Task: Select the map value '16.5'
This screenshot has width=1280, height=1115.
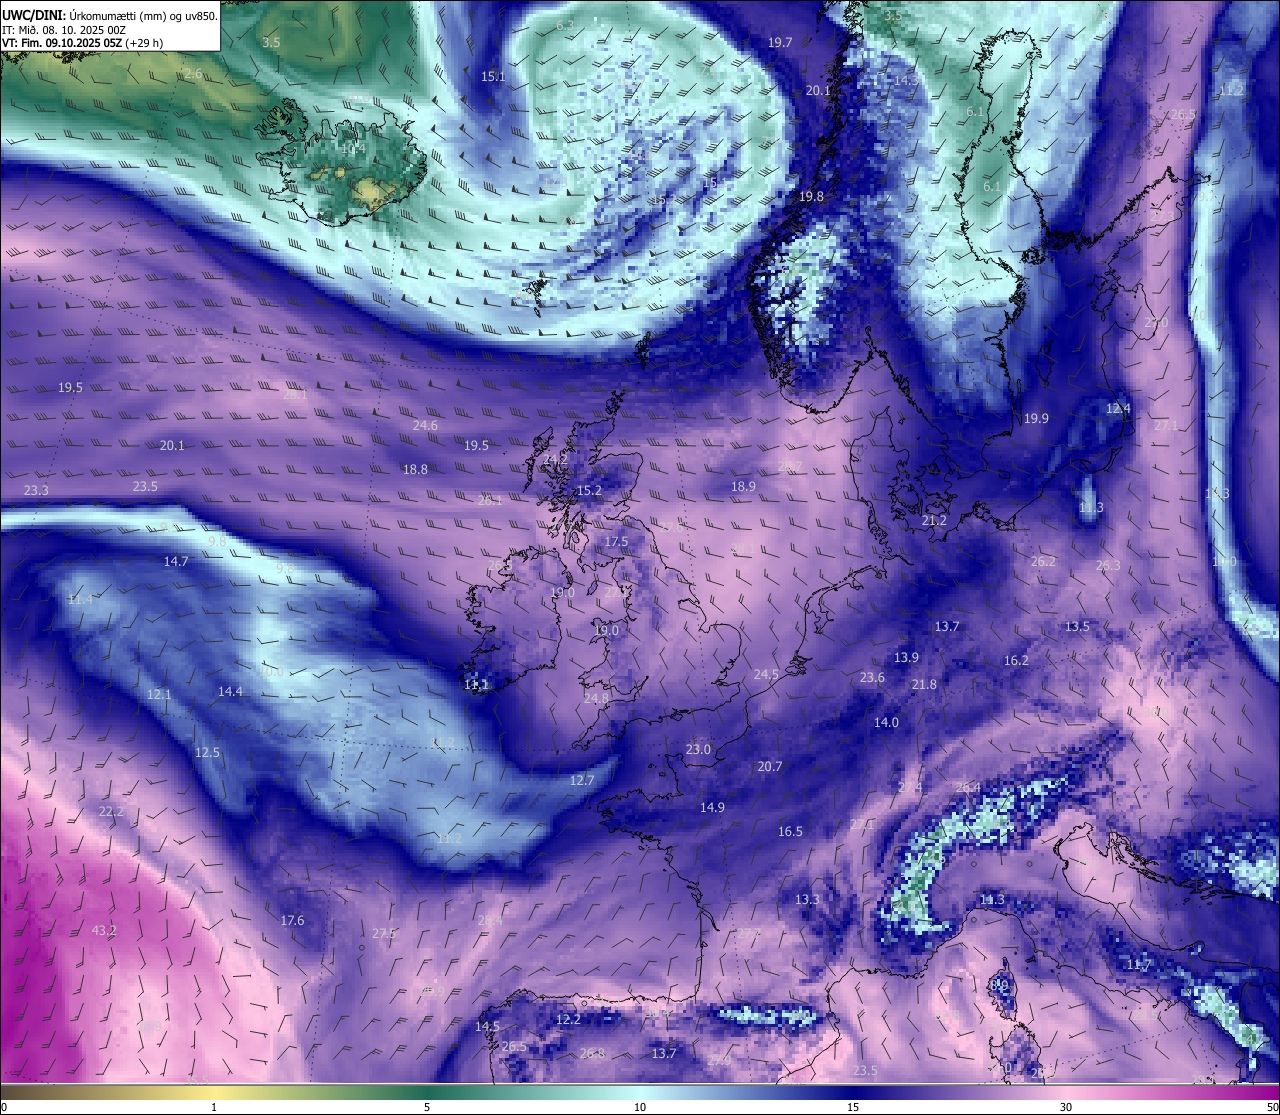Action: [790, 831]
